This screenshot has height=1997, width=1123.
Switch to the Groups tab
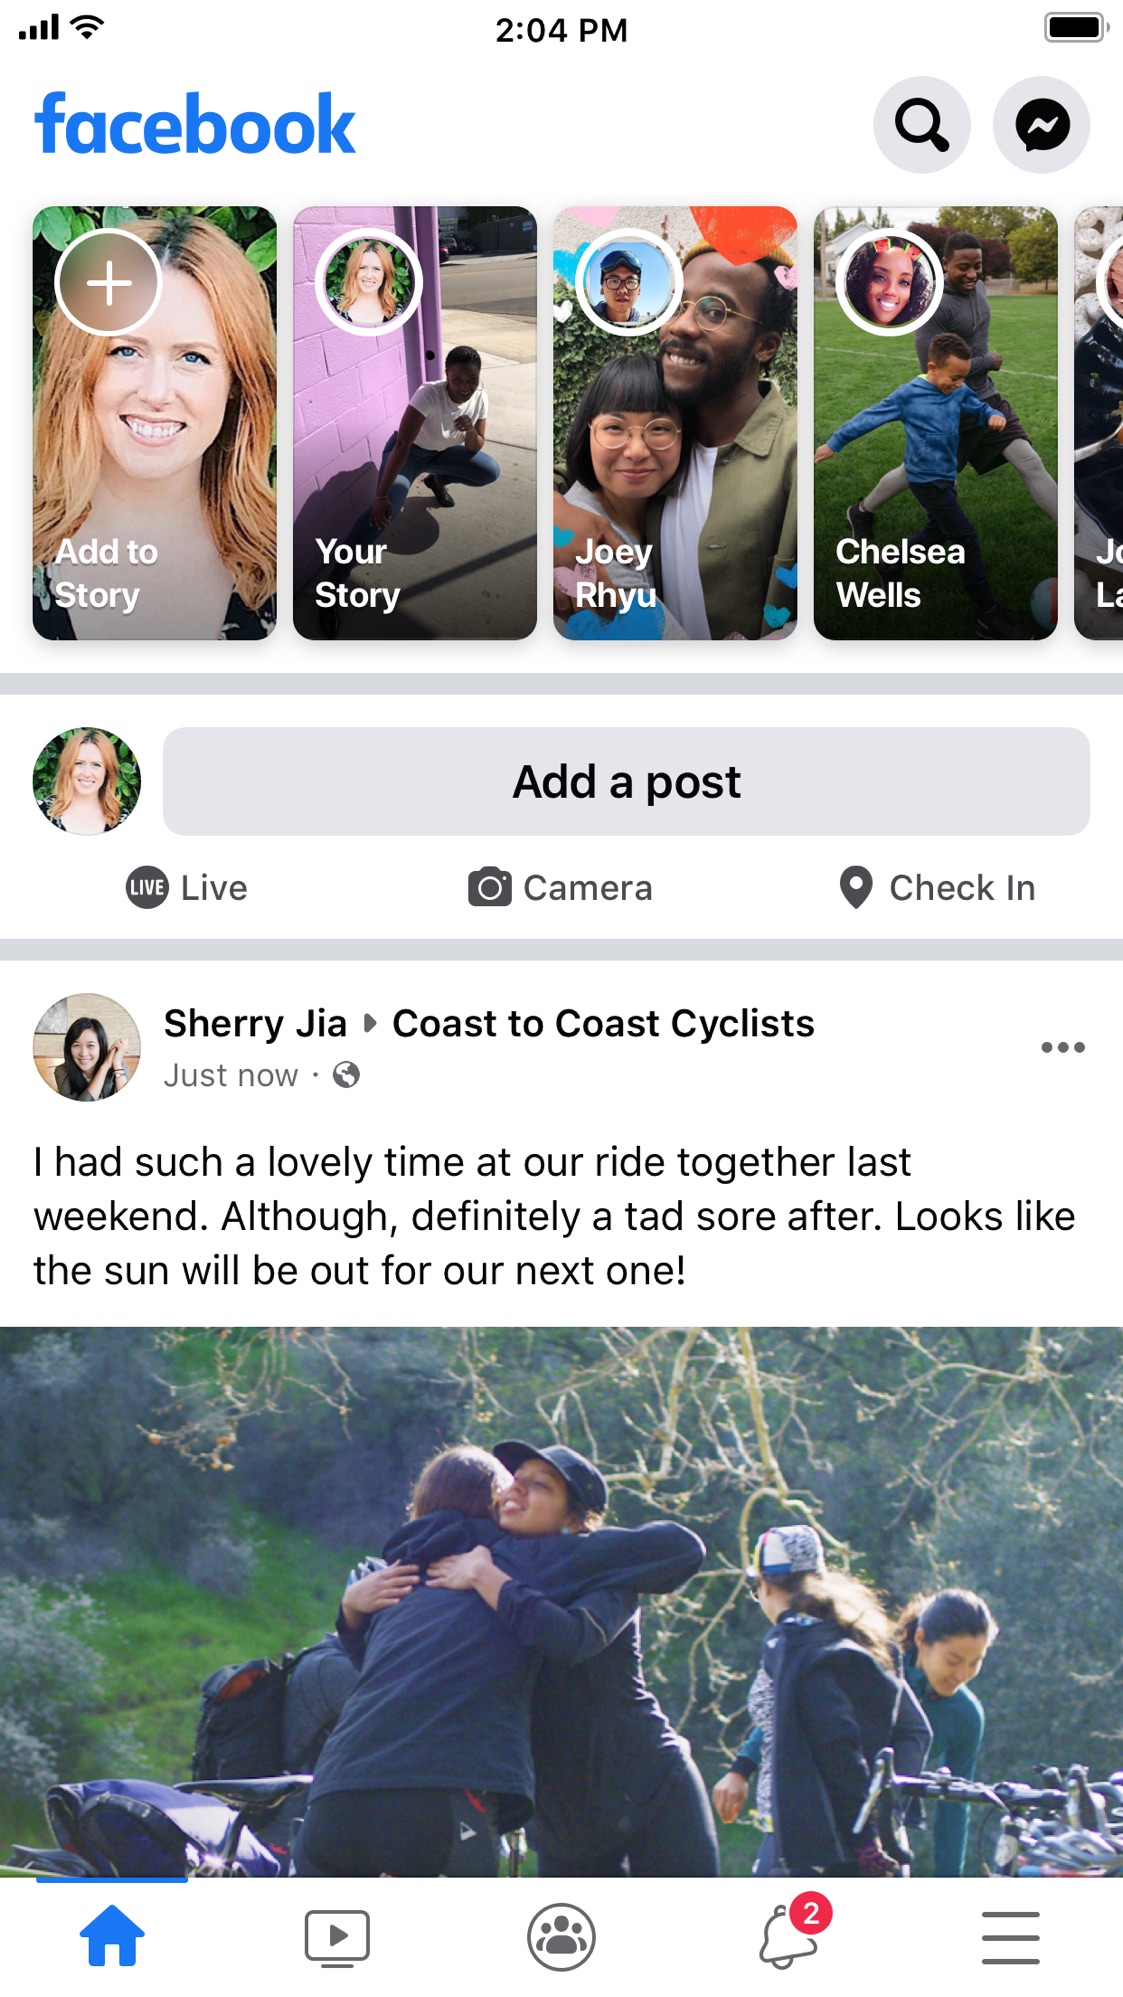pyautogui.click(x=561, y=1937)
